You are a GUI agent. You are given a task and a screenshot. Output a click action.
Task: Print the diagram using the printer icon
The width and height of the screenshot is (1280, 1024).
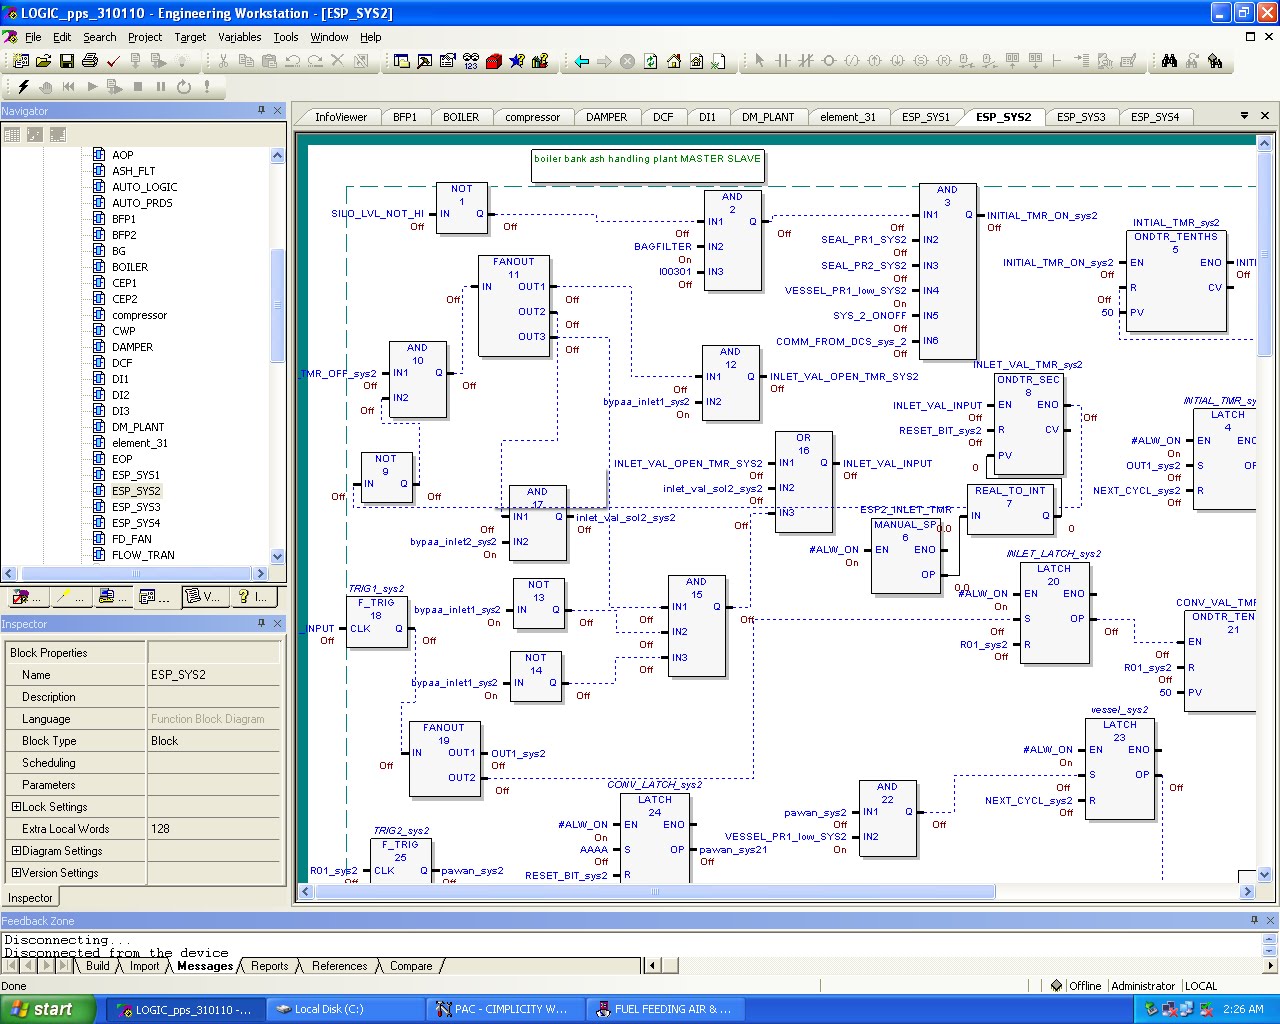tap(89, 60)
